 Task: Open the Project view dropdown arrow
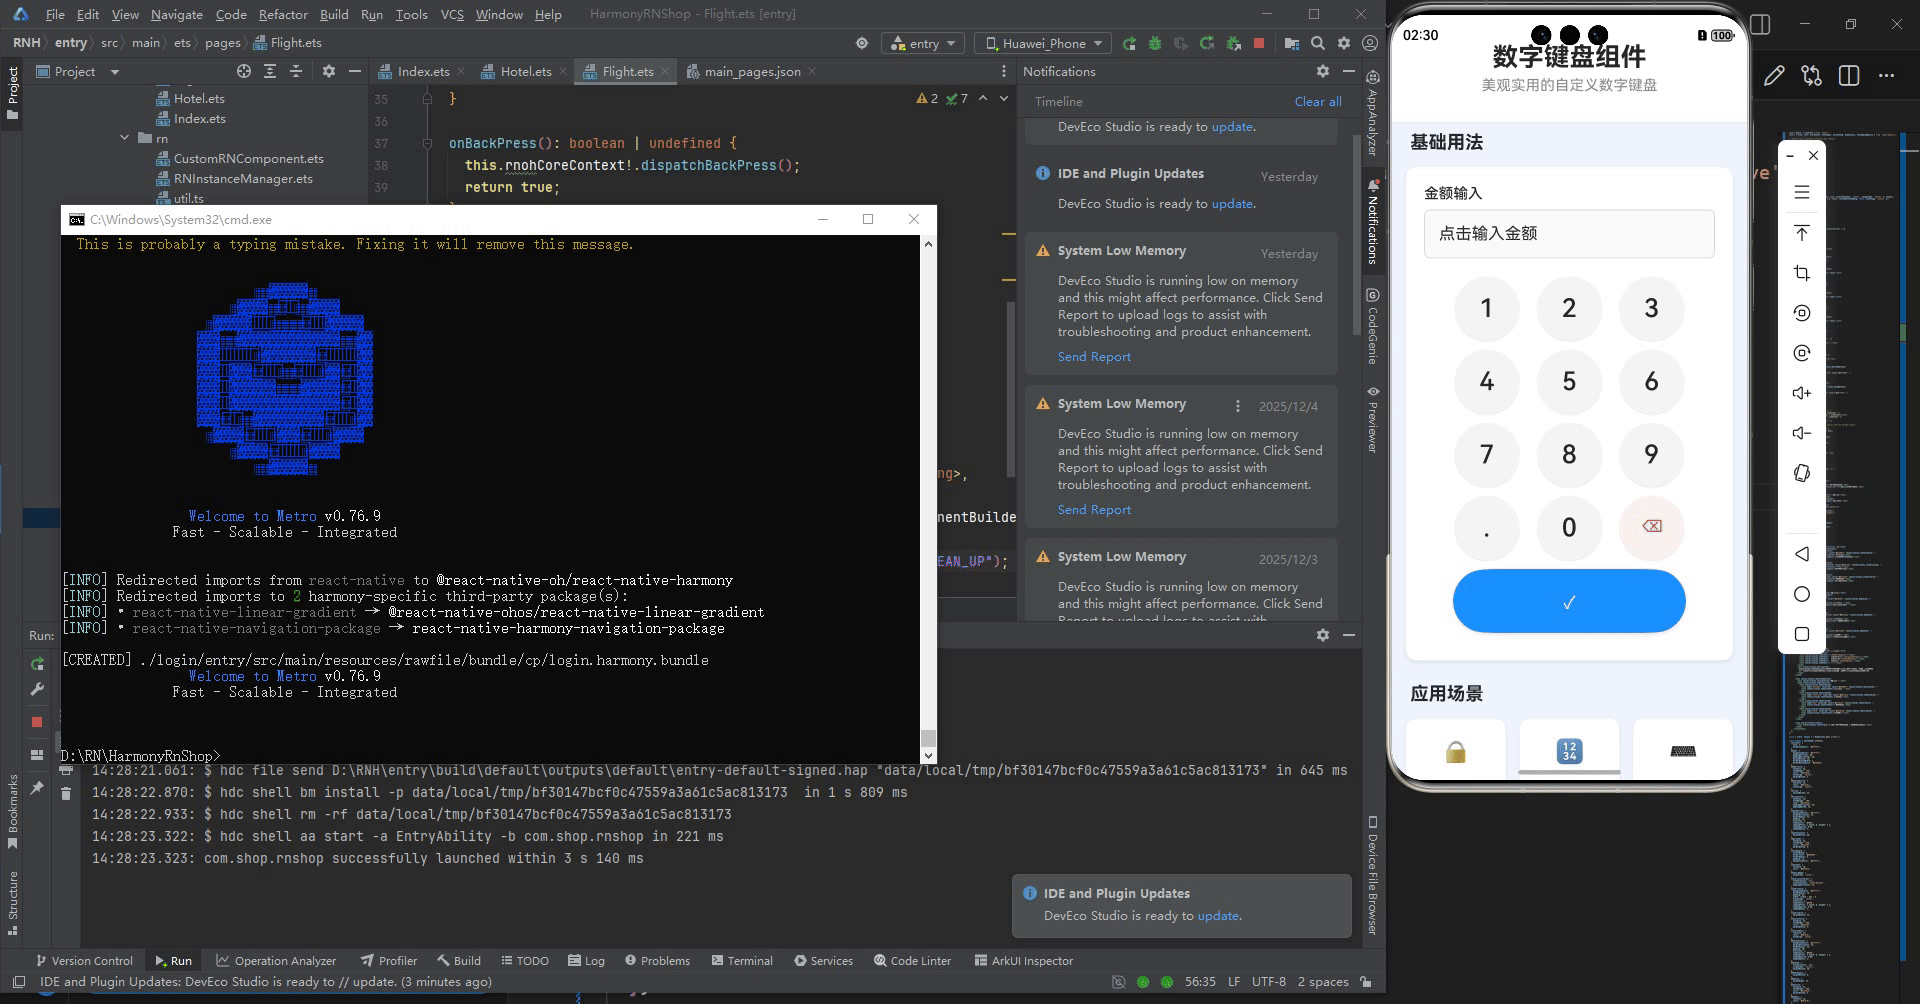pos(115,72)
